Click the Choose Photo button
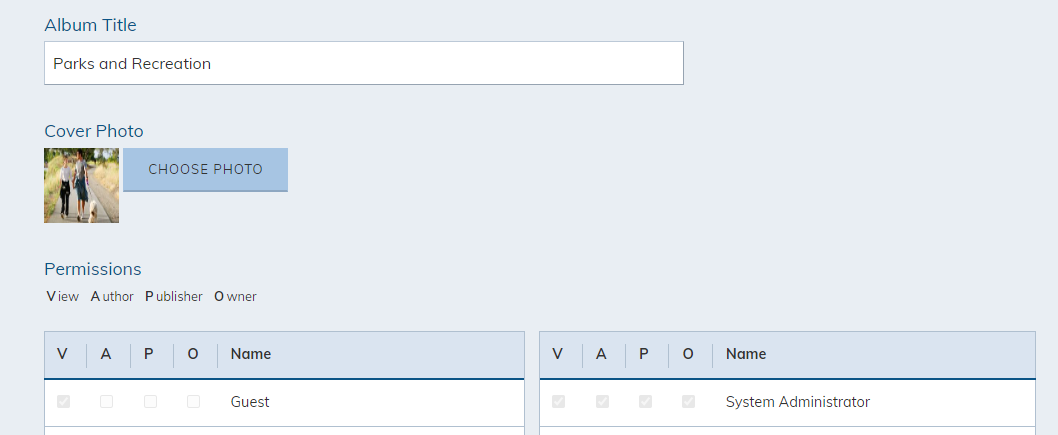1058x435 pixels. coord(205,169)
